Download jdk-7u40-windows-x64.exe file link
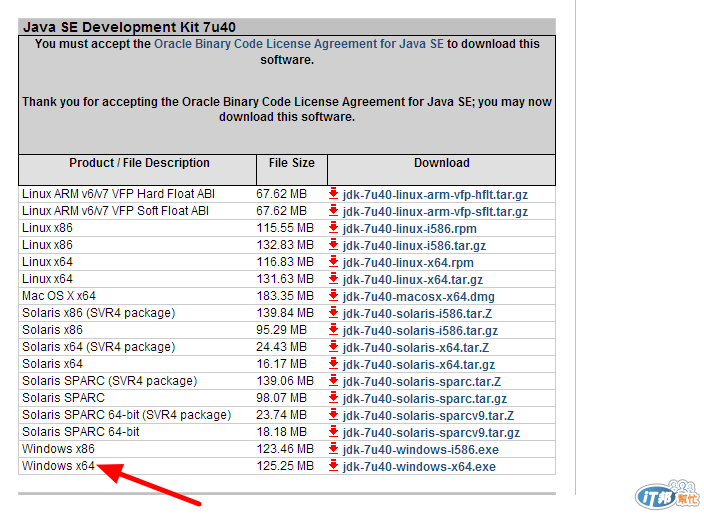 click(x=419, y=467)
